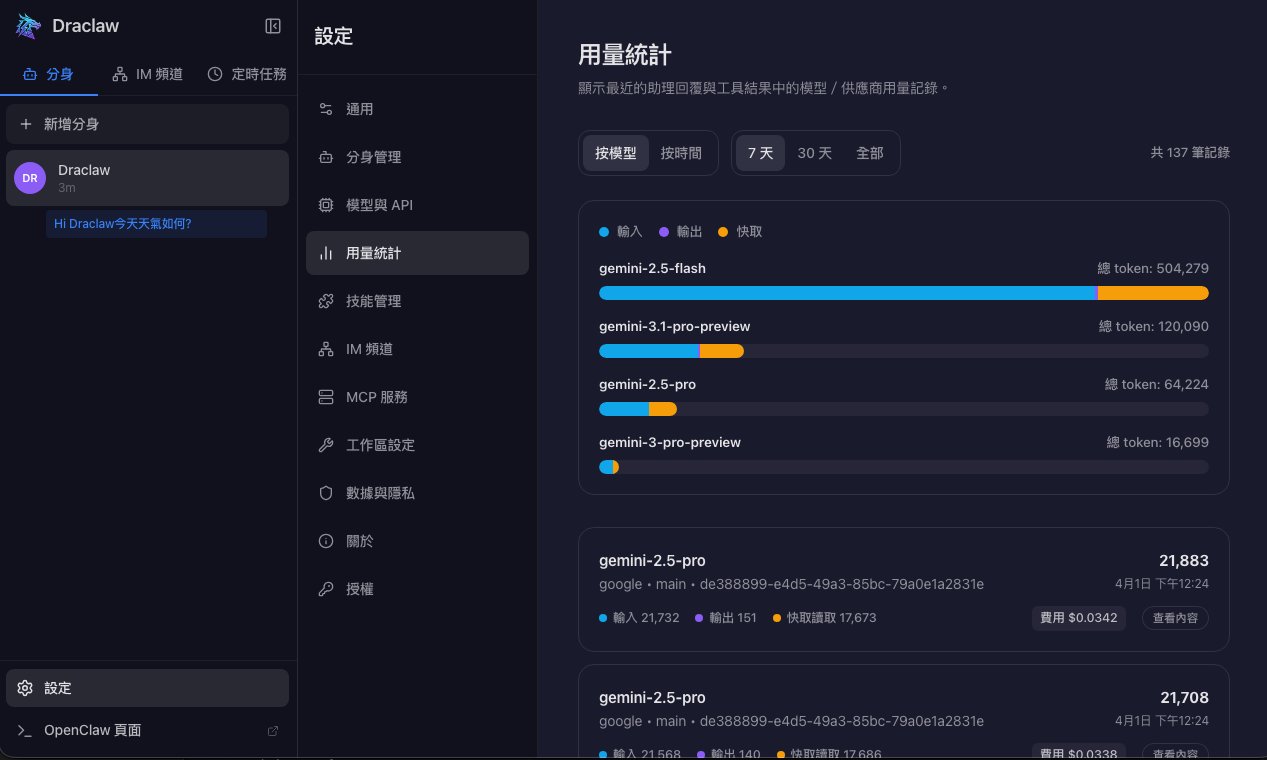Open the IM 頻道 tab at top

click(x=147, y=74)
